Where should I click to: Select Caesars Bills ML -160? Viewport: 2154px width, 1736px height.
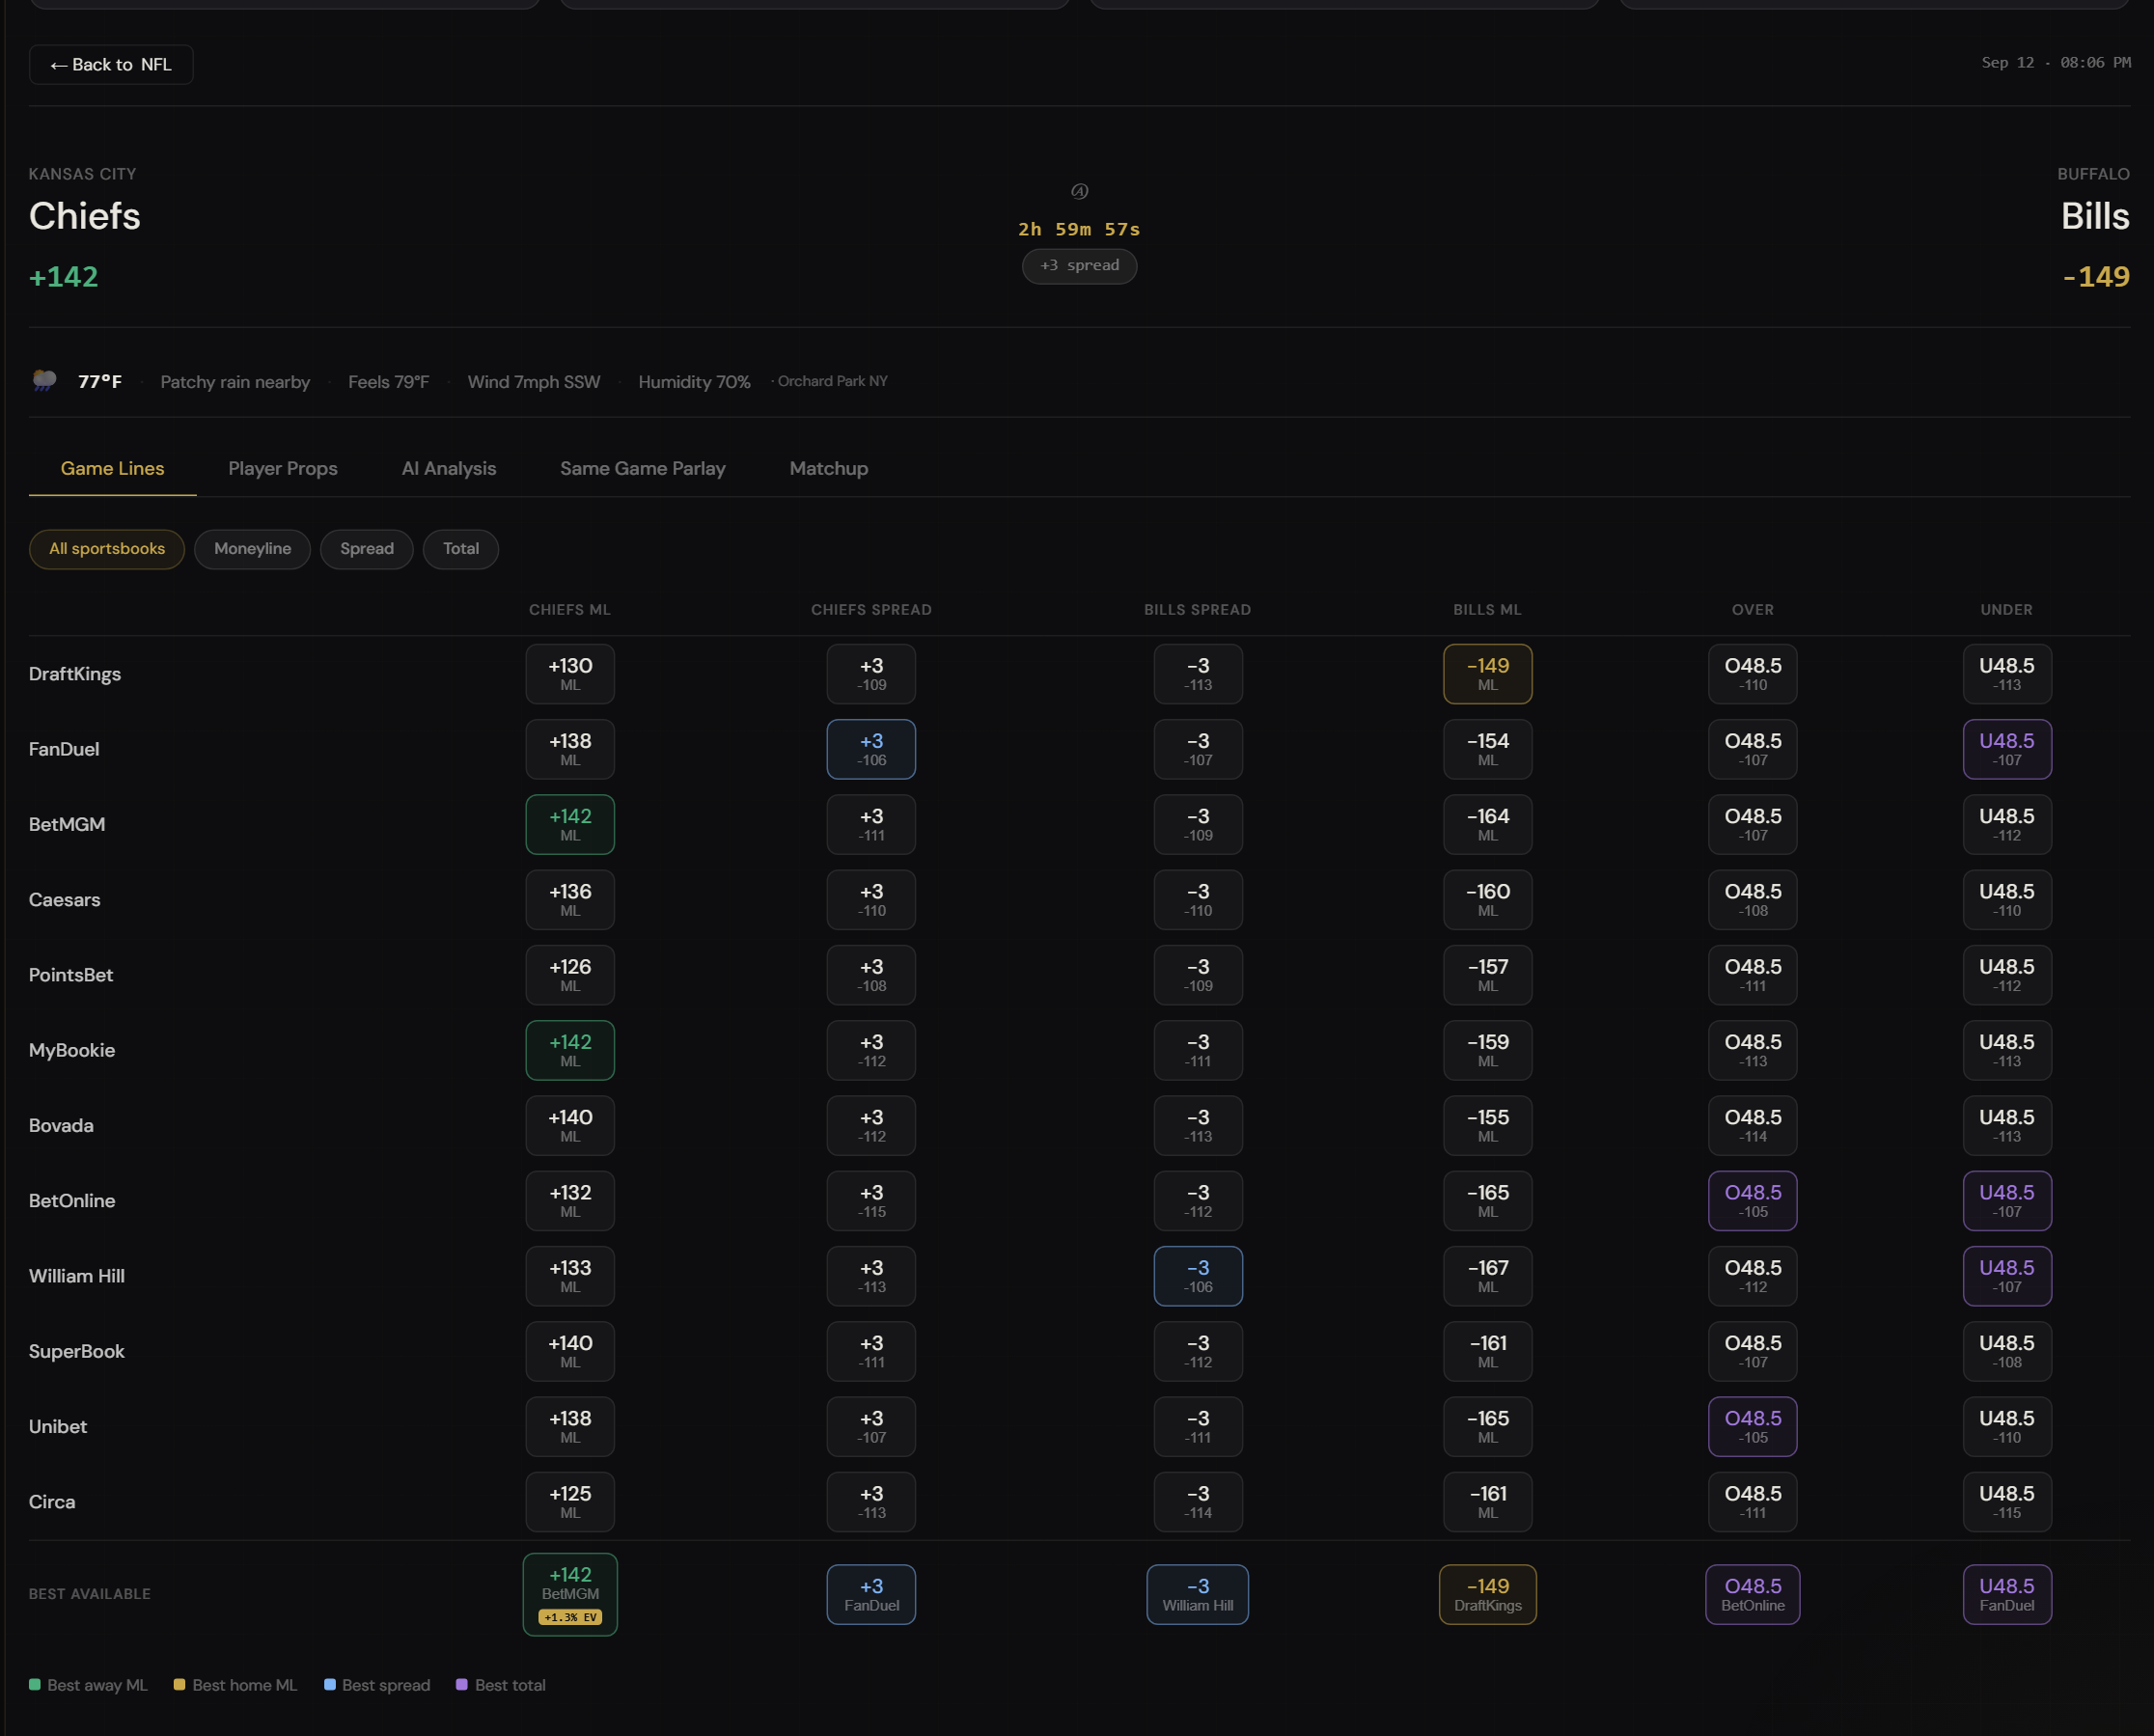1488,900
